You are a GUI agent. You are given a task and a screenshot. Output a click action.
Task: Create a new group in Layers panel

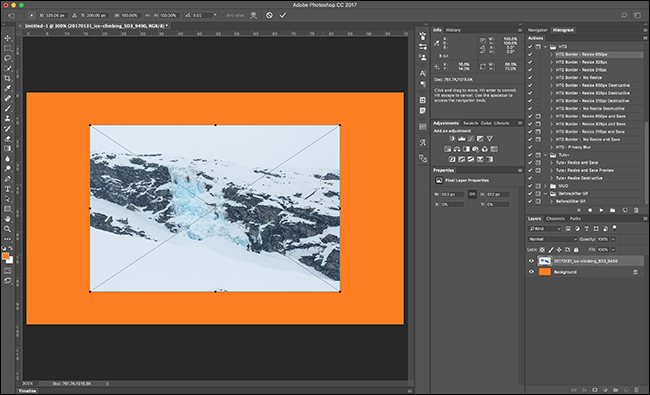point(616,390)
